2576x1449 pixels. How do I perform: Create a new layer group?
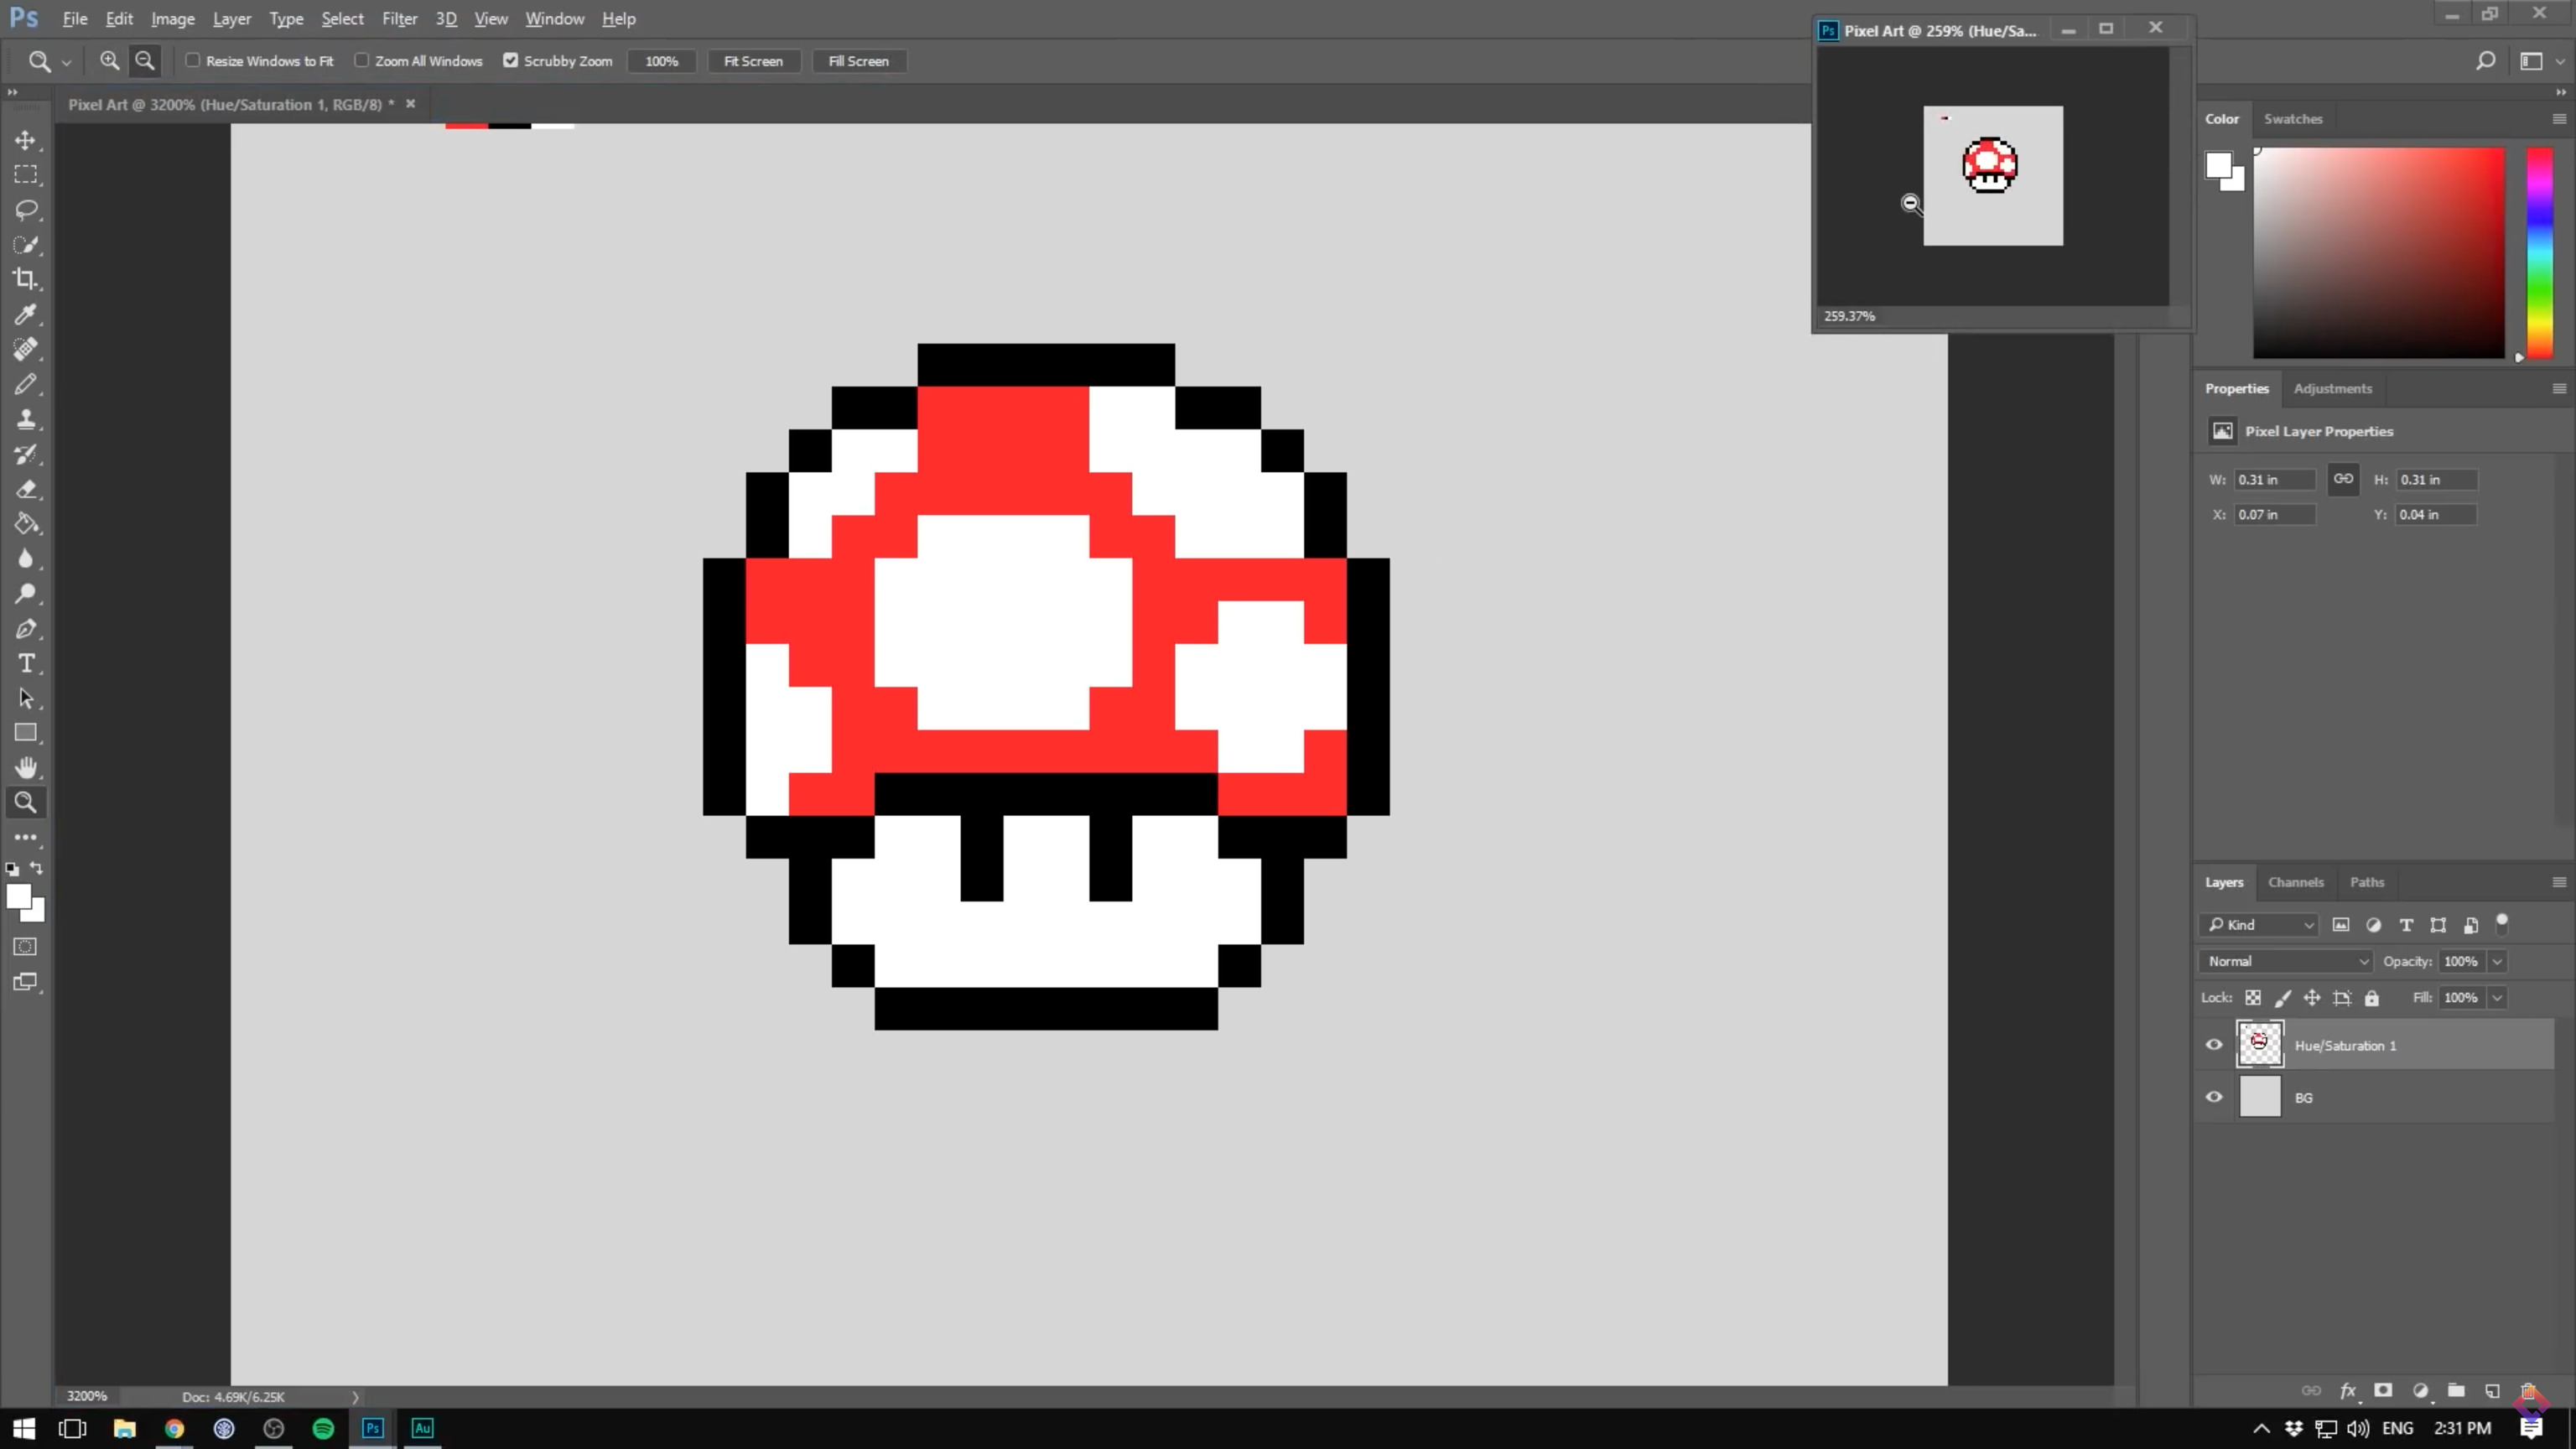2456,1391
